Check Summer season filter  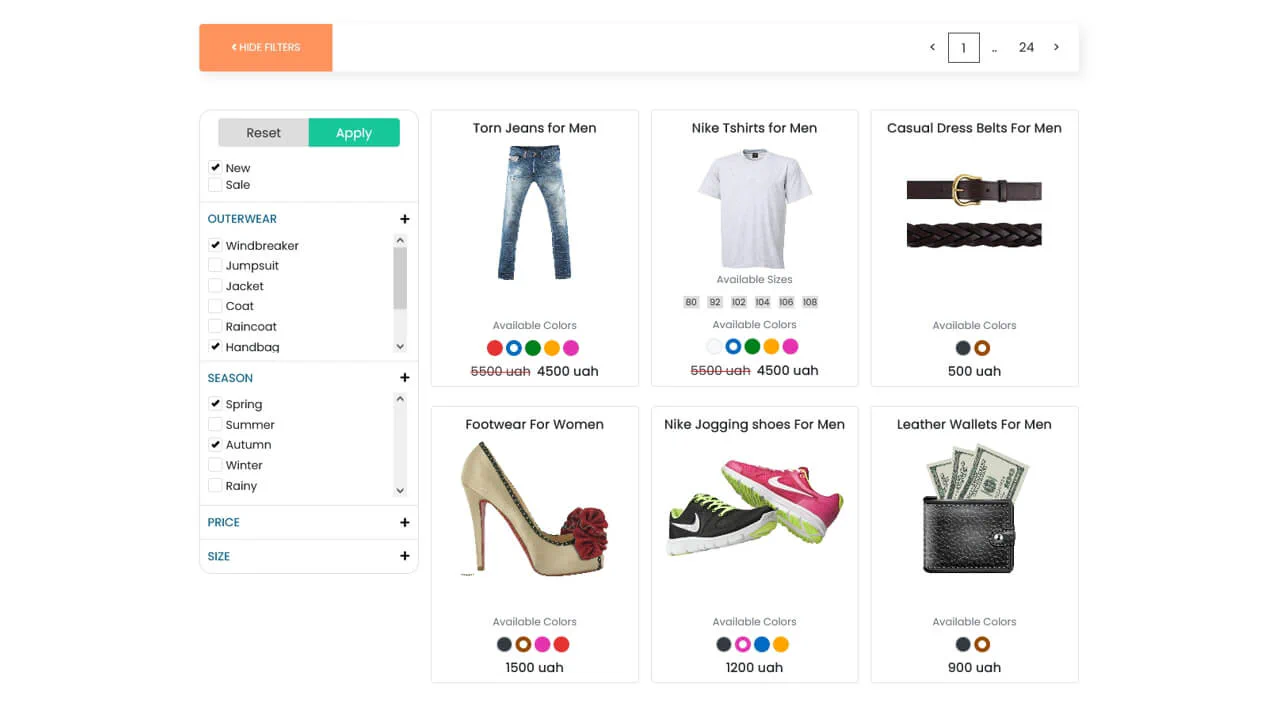tap(215, 424)
